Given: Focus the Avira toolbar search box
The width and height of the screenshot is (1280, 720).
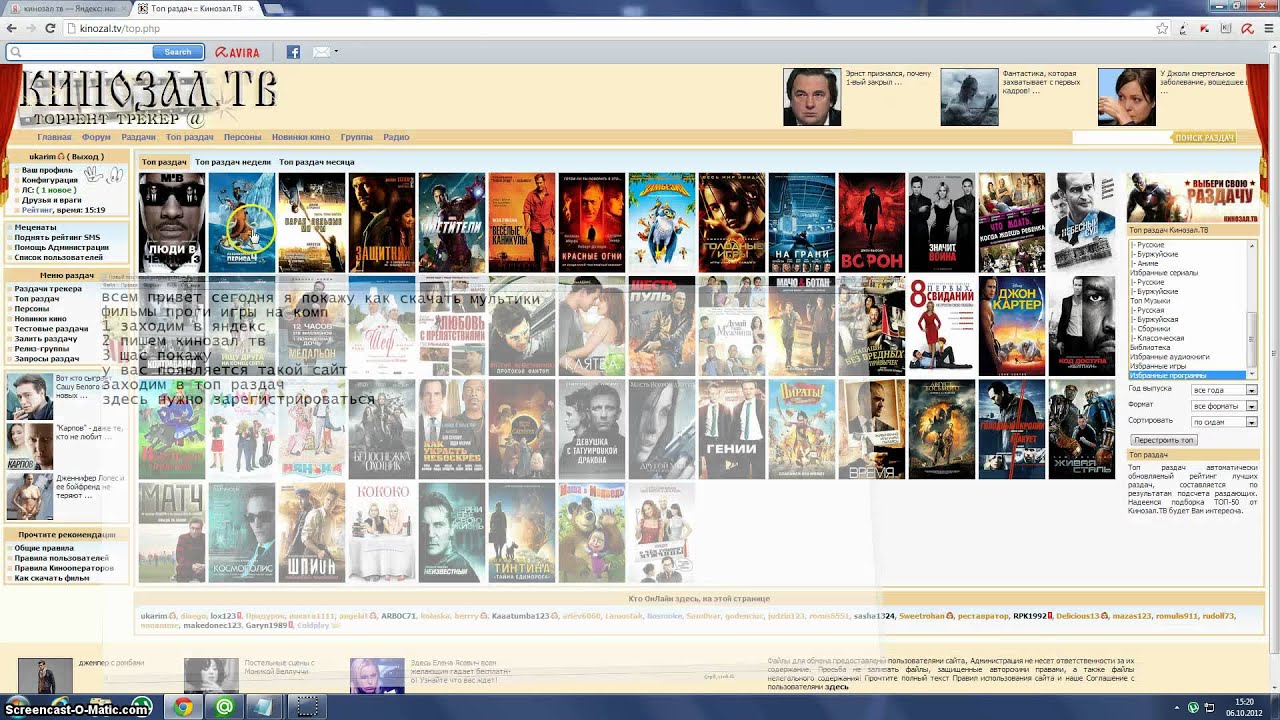Looking at the screenshot, I should [x=79, y=52].
